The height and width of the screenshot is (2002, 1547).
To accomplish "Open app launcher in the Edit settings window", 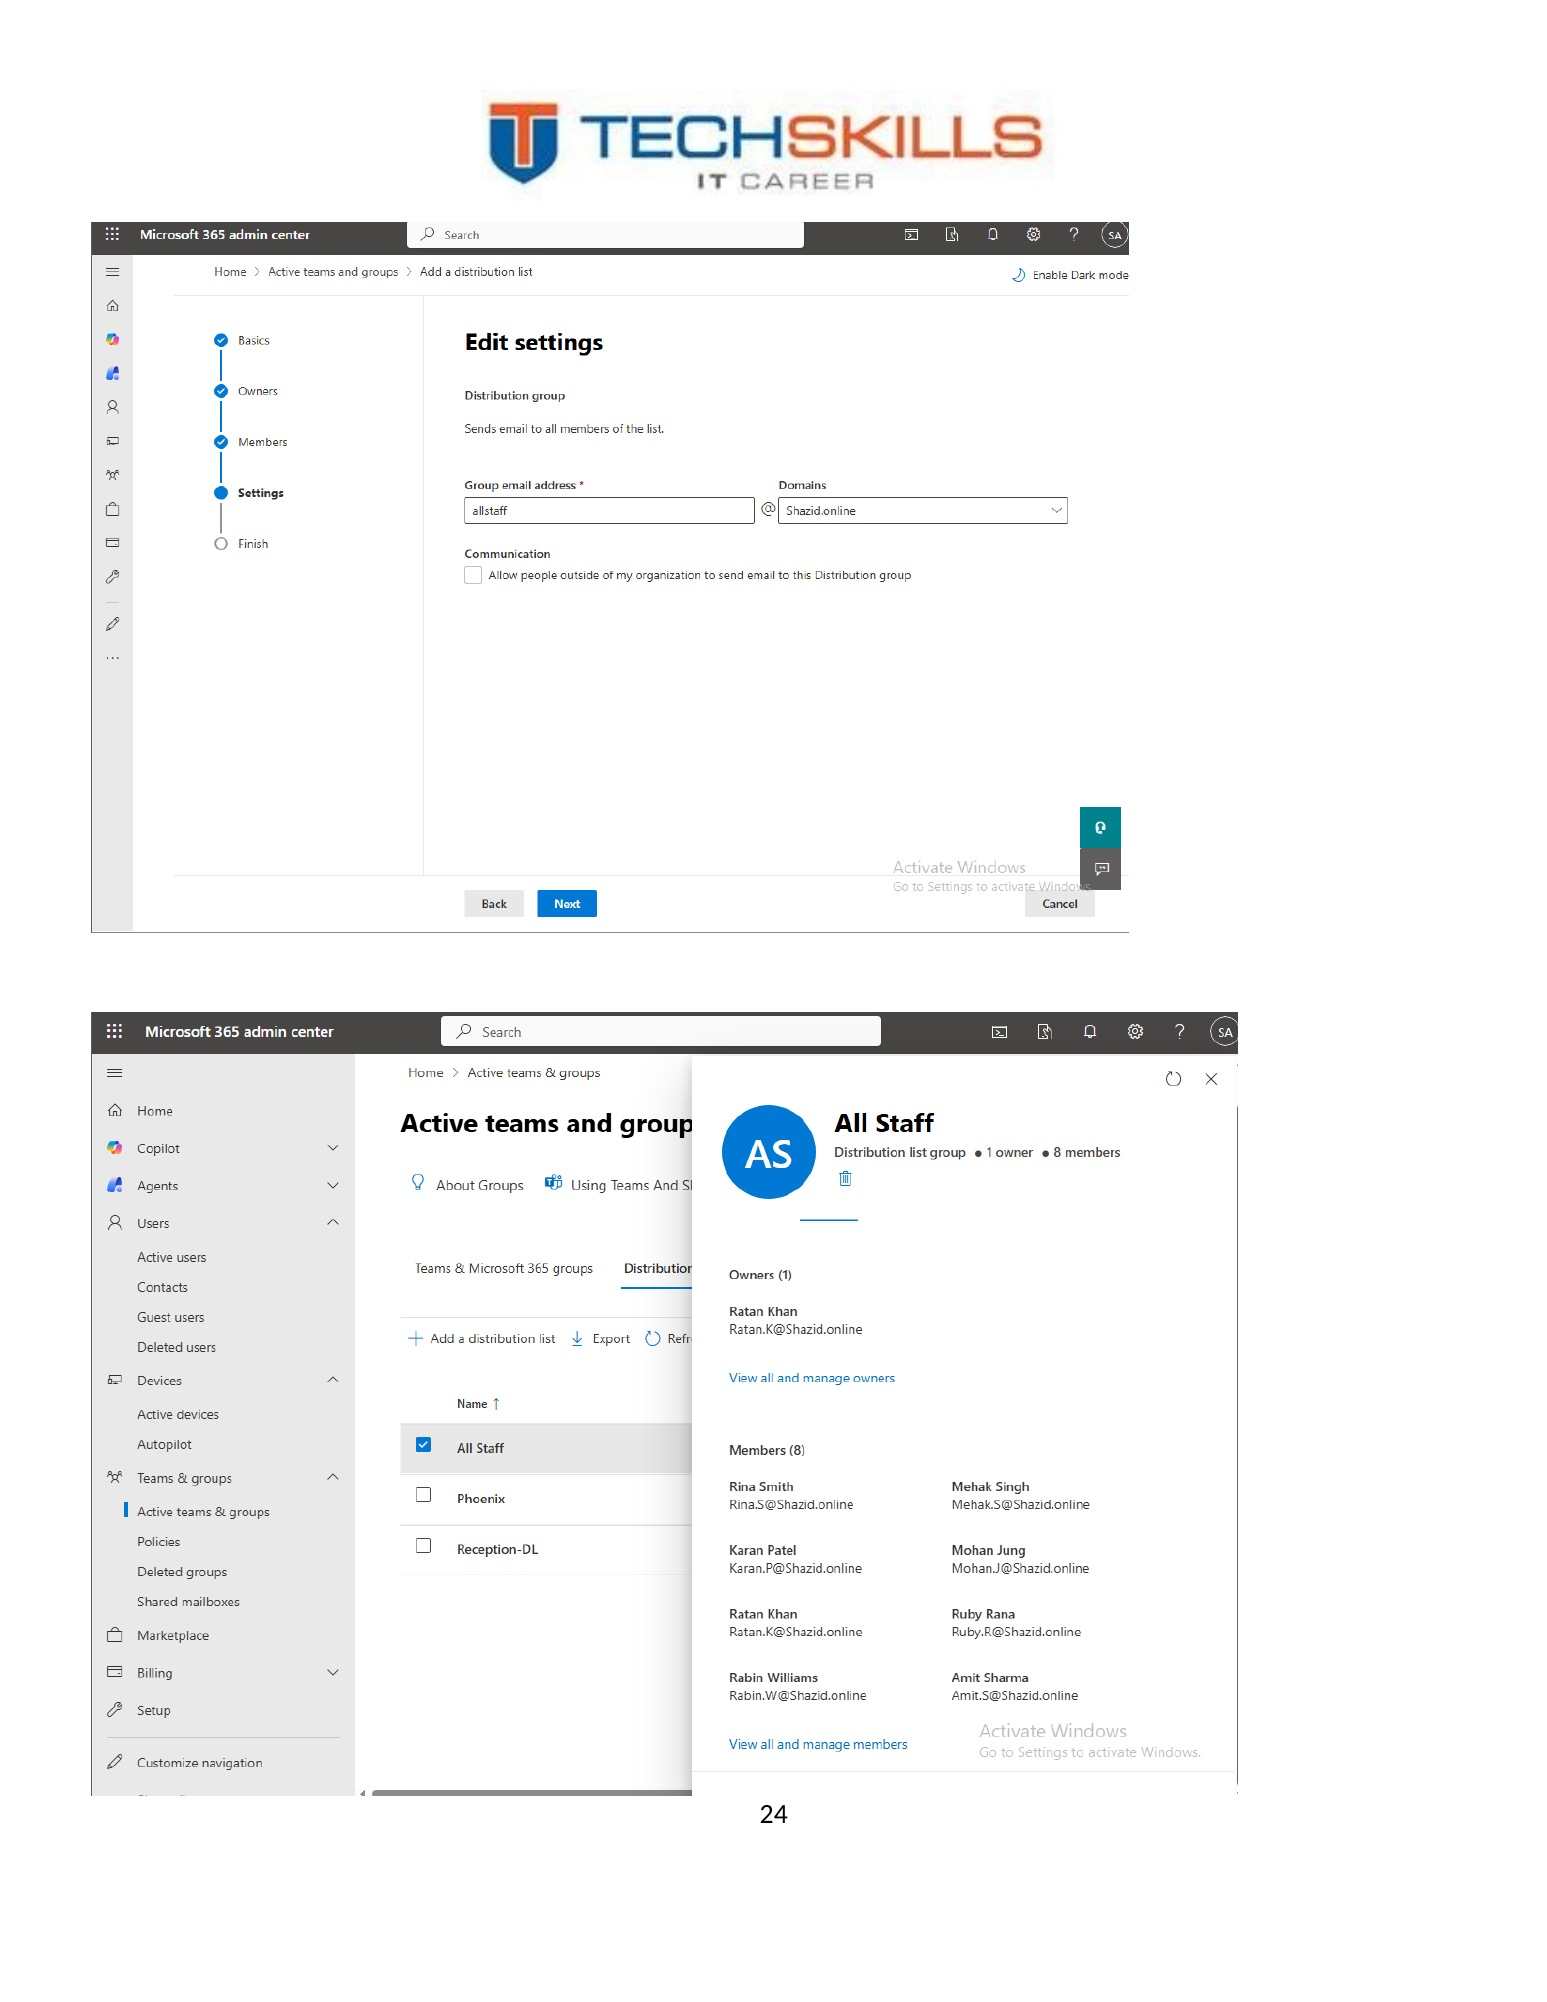I will coord(112,234).
